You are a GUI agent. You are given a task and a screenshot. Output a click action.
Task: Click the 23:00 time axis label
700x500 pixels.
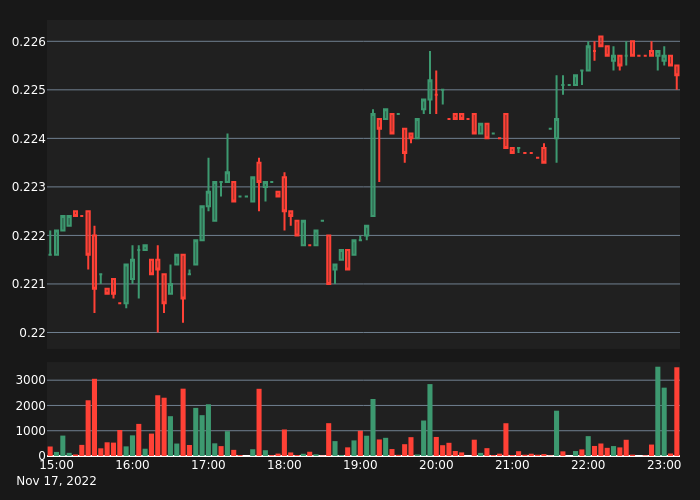tap(664, 465)
